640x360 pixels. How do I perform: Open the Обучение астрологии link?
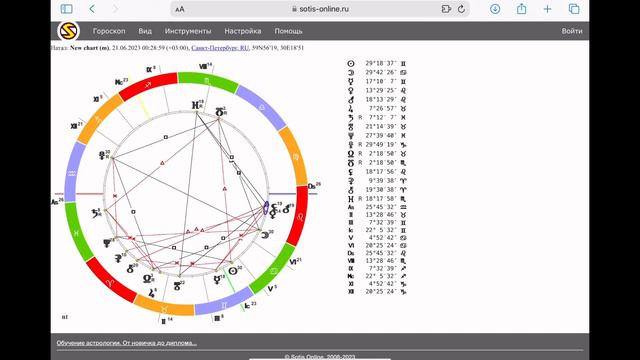127,343
